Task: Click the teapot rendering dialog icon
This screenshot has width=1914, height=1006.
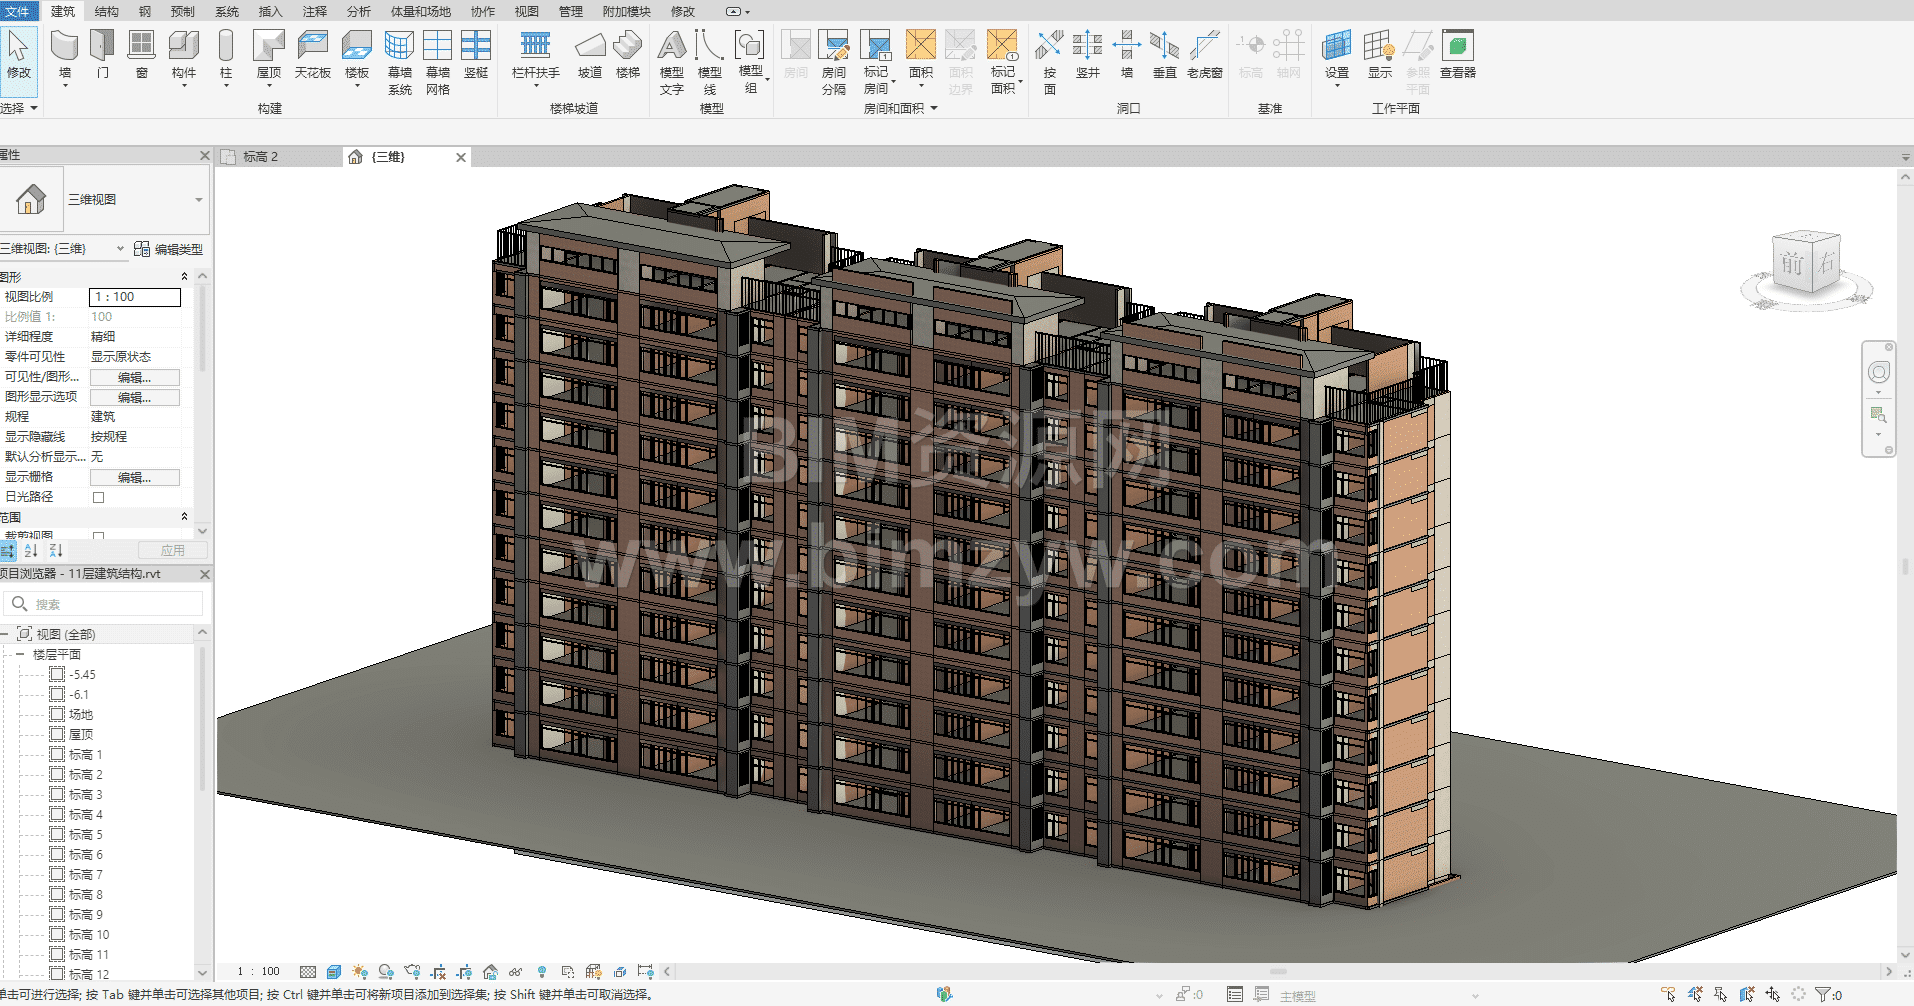Action: click(412, 972)
